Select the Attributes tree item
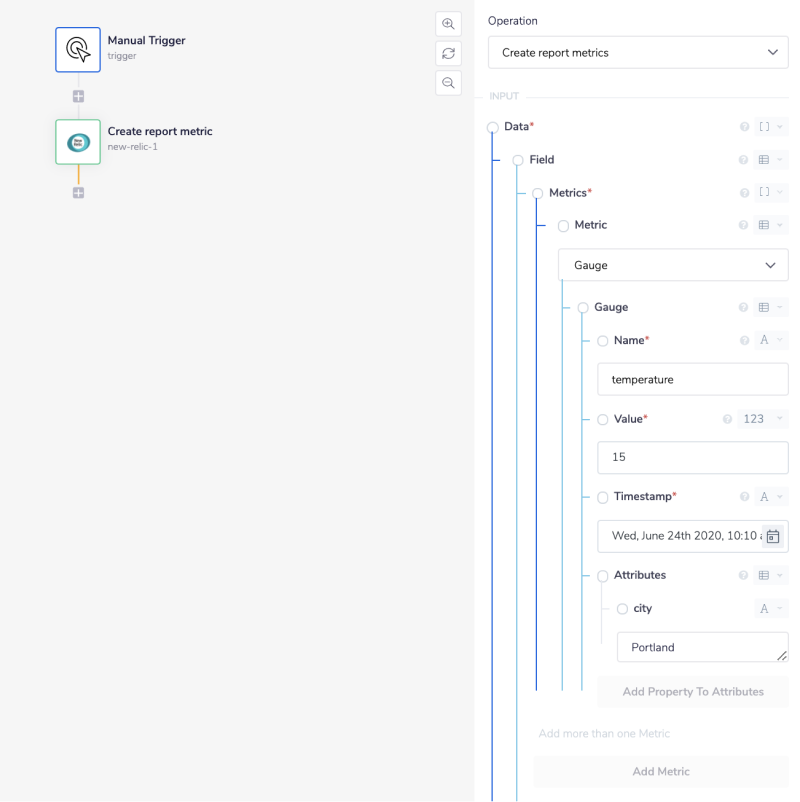 tap(638, 575)
